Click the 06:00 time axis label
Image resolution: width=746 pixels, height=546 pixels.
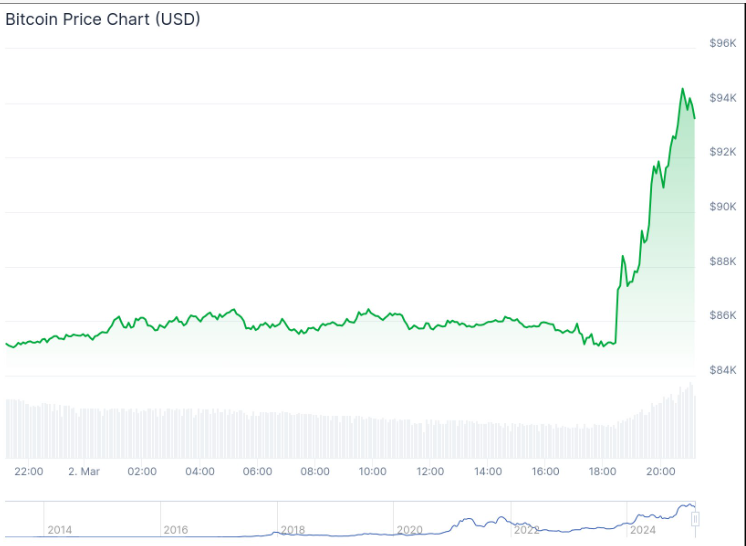click(x=258, y=471)
